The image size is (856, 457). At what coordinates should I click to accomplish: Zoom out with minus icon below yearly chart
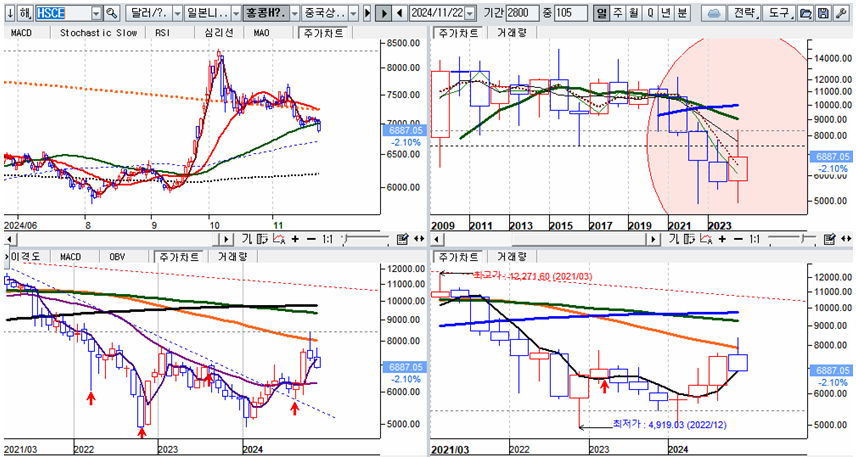(739, 239)
